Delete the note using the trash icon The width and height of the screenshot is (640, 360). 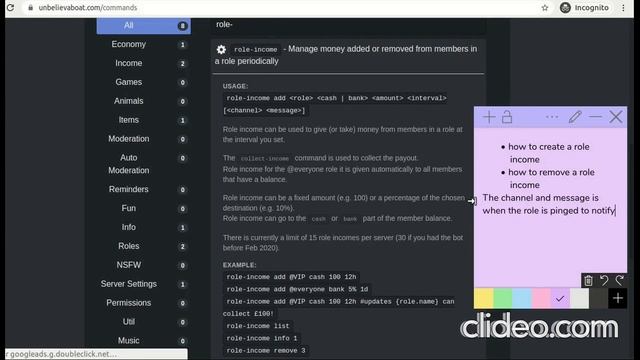[588, 280]
